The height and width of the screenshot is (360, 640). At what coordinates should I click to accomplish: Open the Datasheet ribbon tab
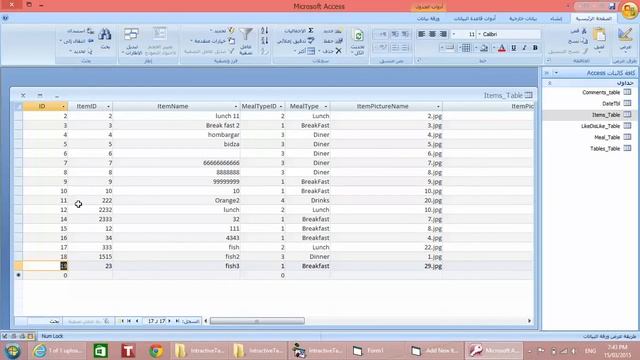[428, 19]
